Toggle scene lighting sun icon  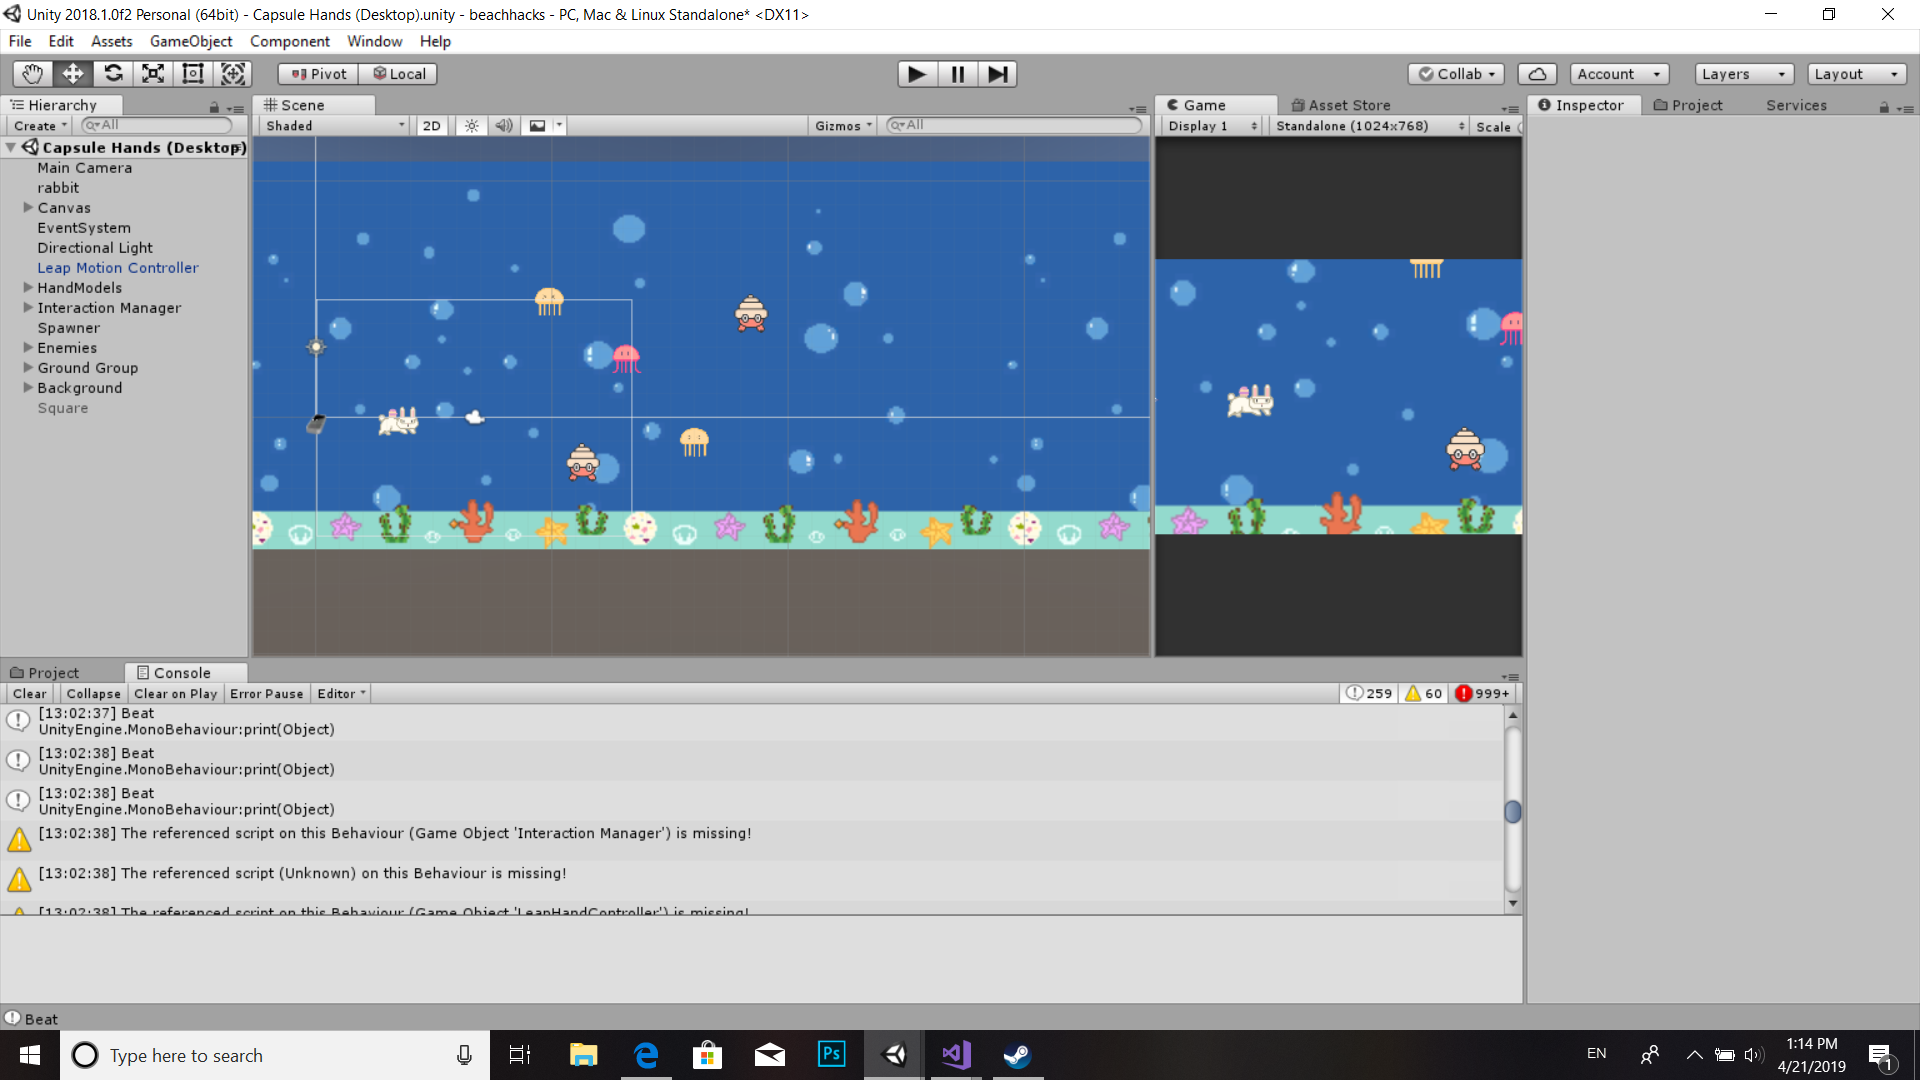pyautogui.click(x=471, y=126)
